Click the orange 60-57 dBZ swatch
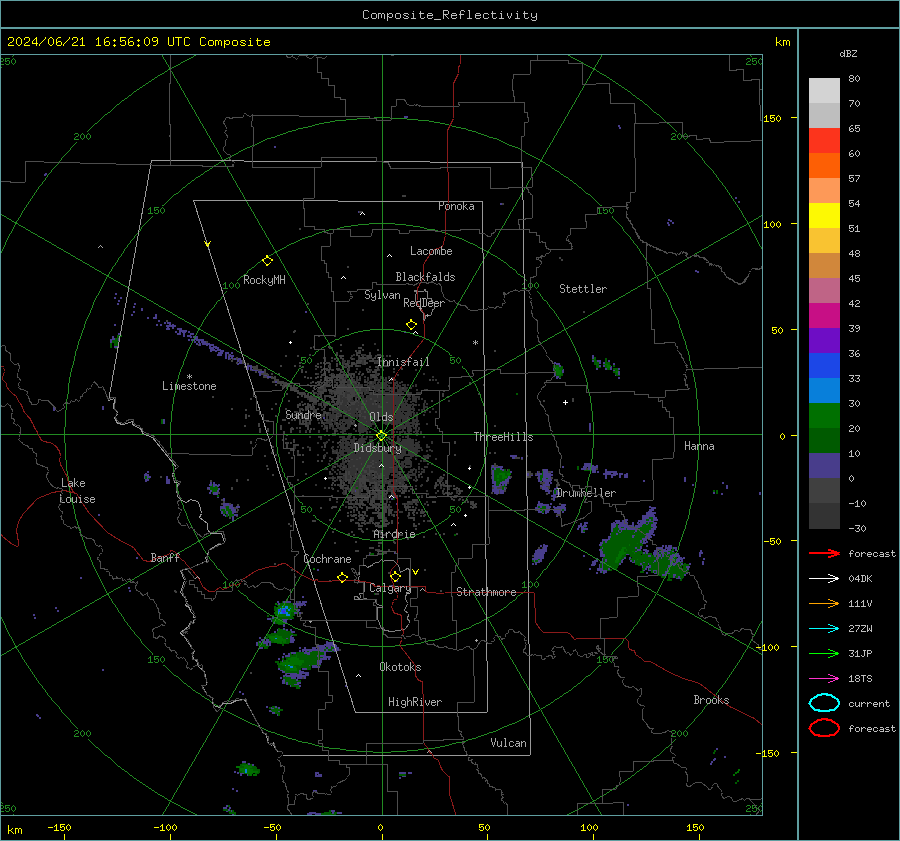The height and width of the screenshot is (841, 900). 824,166
